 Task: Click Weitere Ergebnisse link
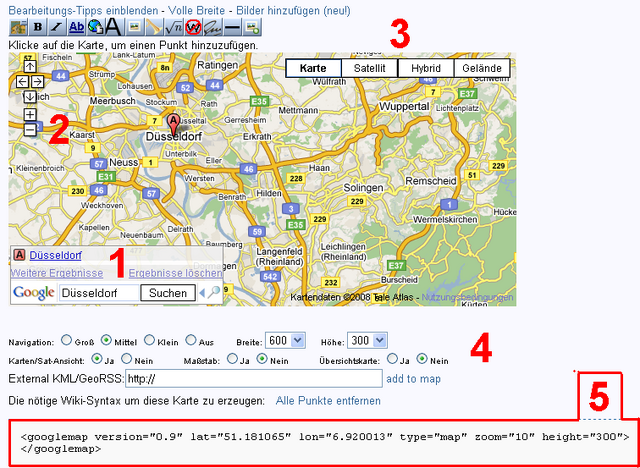[x=57, y=273]
